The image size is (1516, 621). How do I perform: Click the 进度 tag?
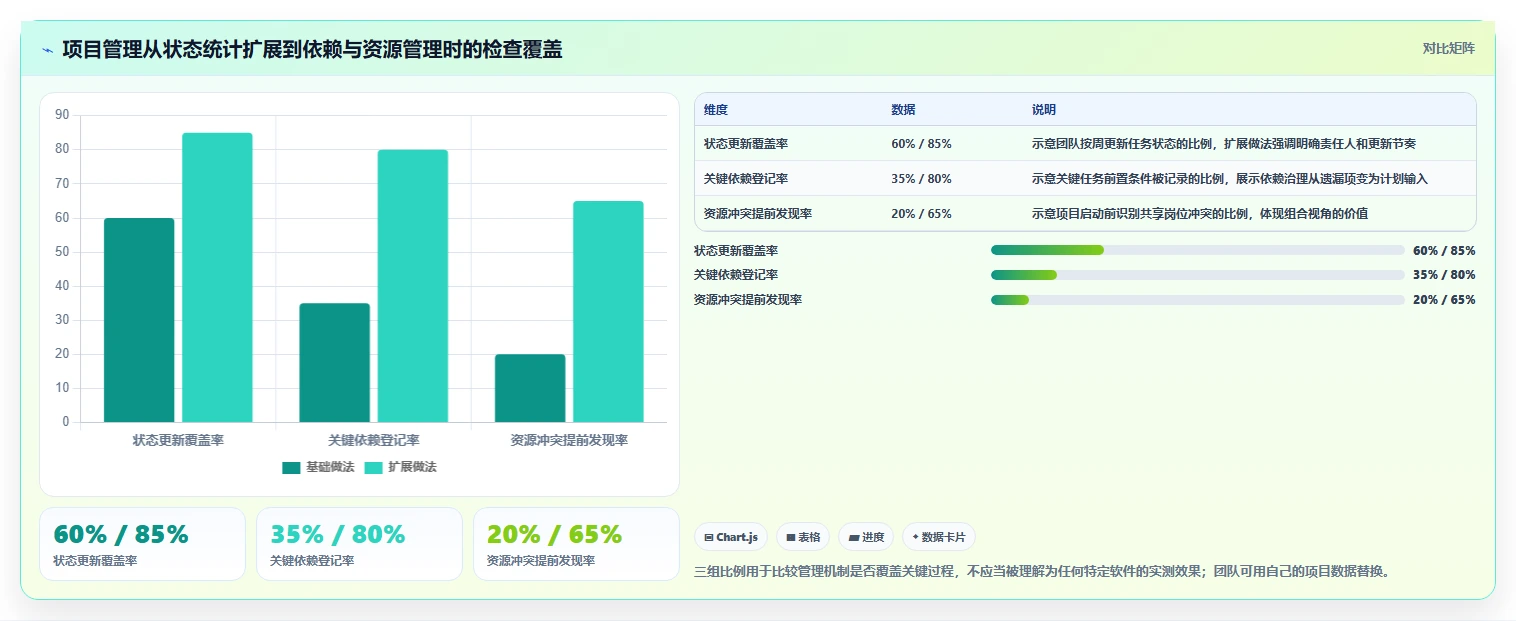pos(866,537)
